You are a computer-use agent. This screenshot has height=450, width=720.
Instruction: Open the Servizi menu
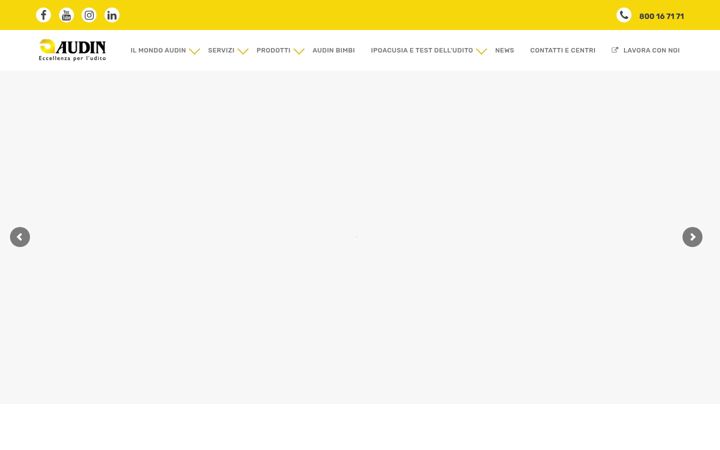(x=221, y=51)
